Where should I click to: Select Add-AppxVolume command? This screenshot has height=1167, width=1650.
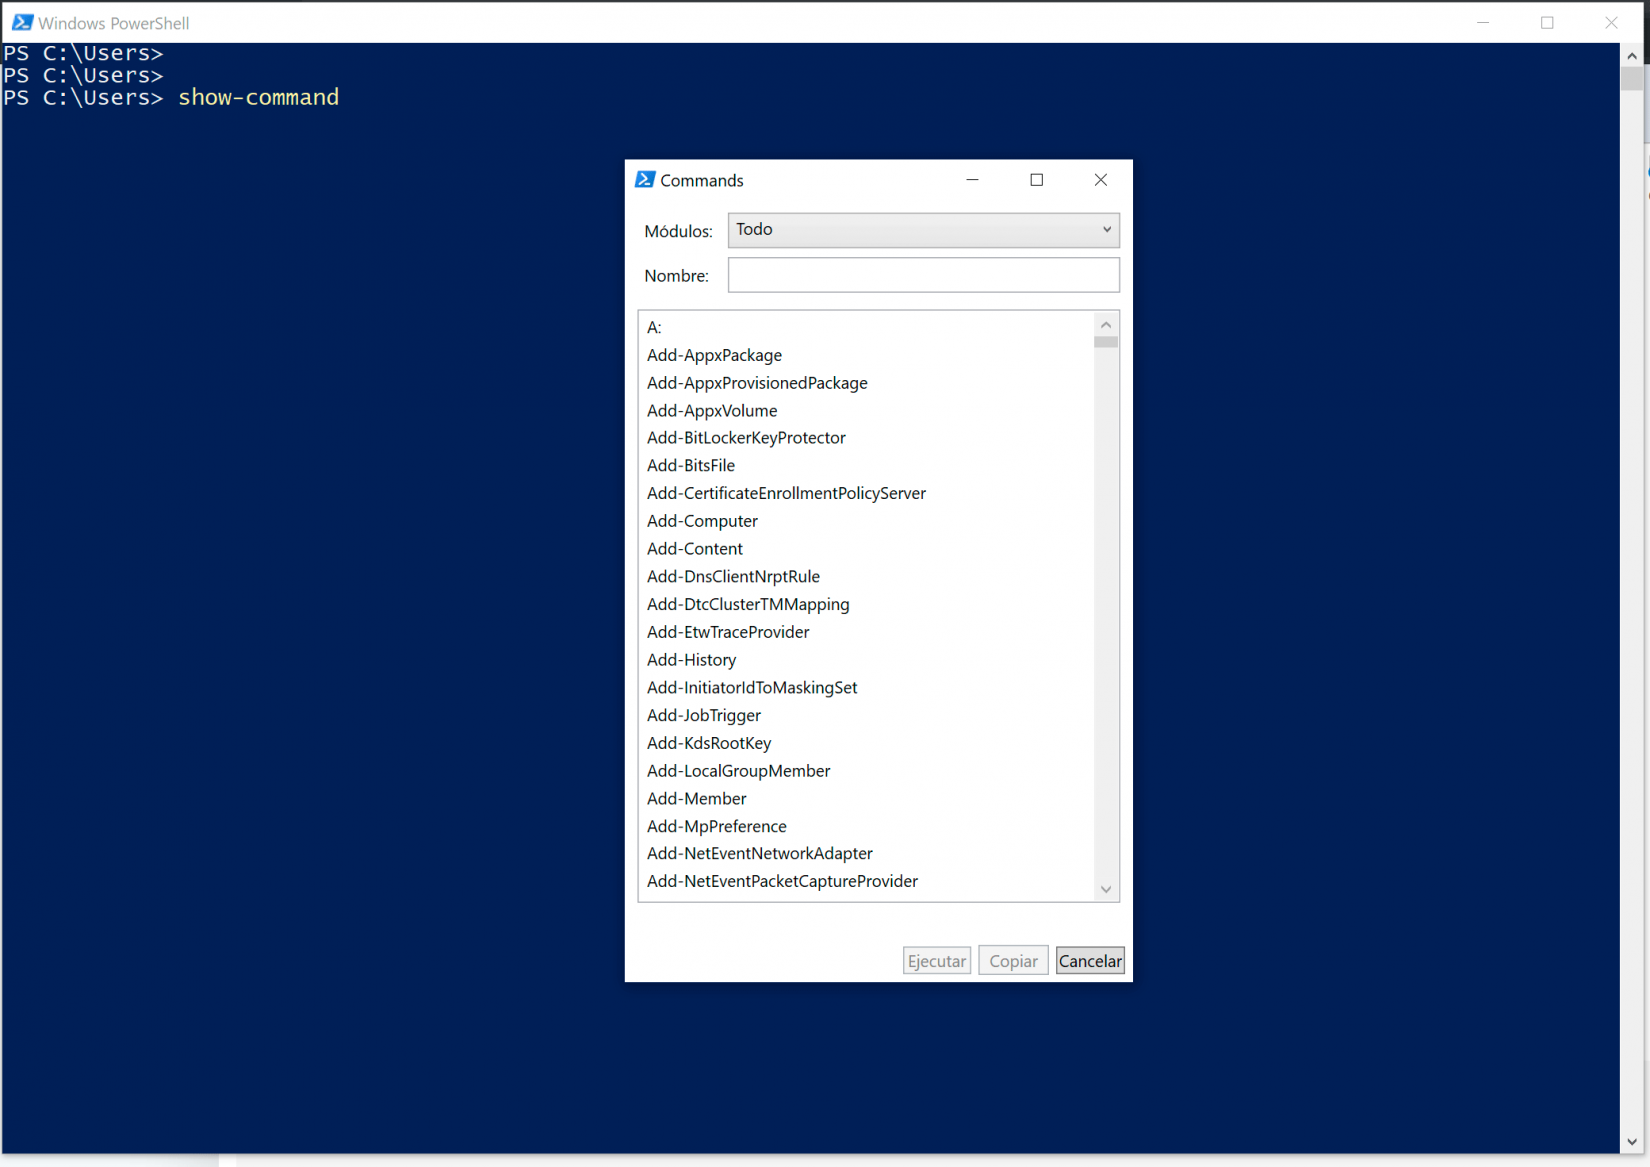712,411
